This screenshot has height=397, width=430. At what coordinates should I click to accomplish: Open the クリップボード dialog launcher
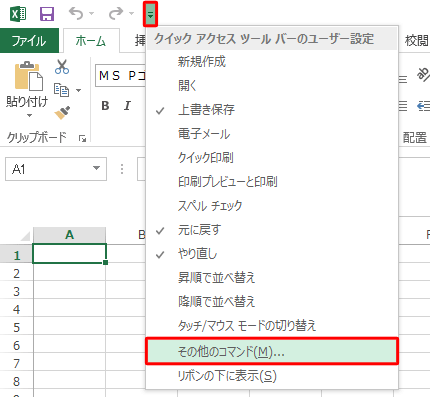[82, 138]
